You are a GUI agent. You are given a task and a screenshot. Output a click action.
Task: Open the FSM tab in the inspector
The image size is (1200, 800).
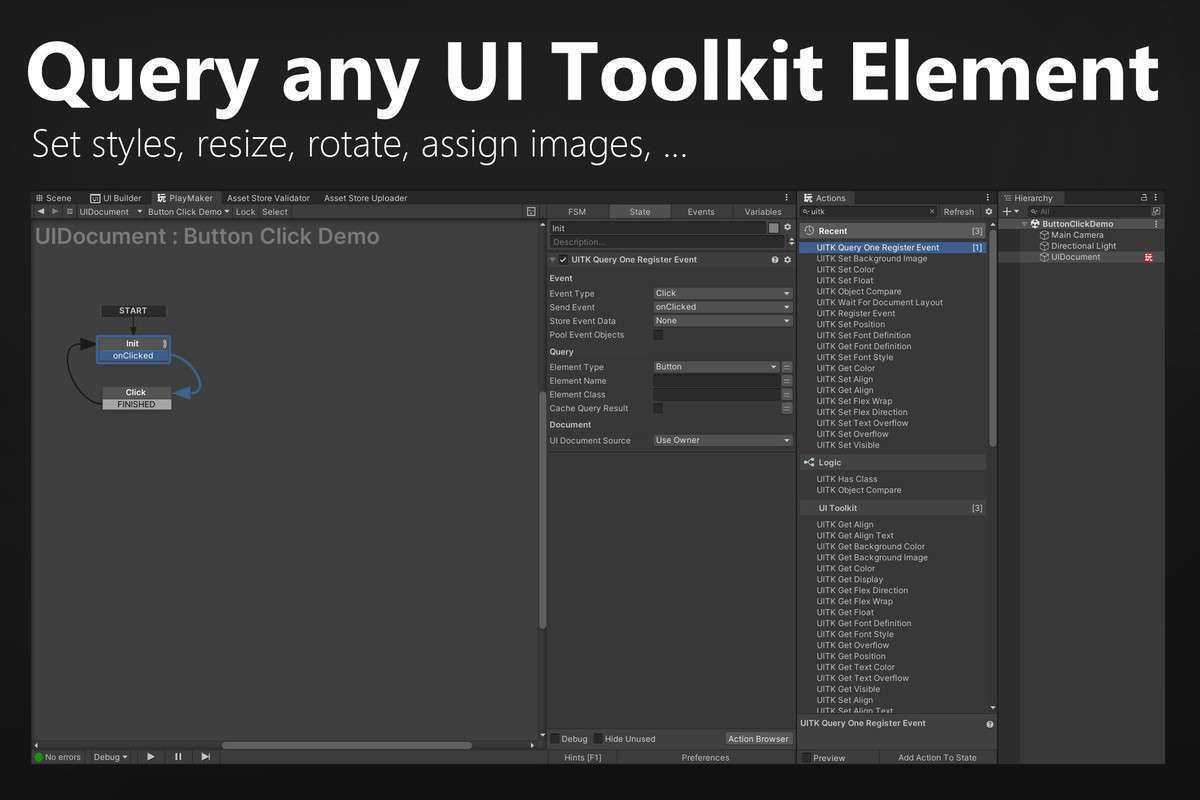[577, 212]
